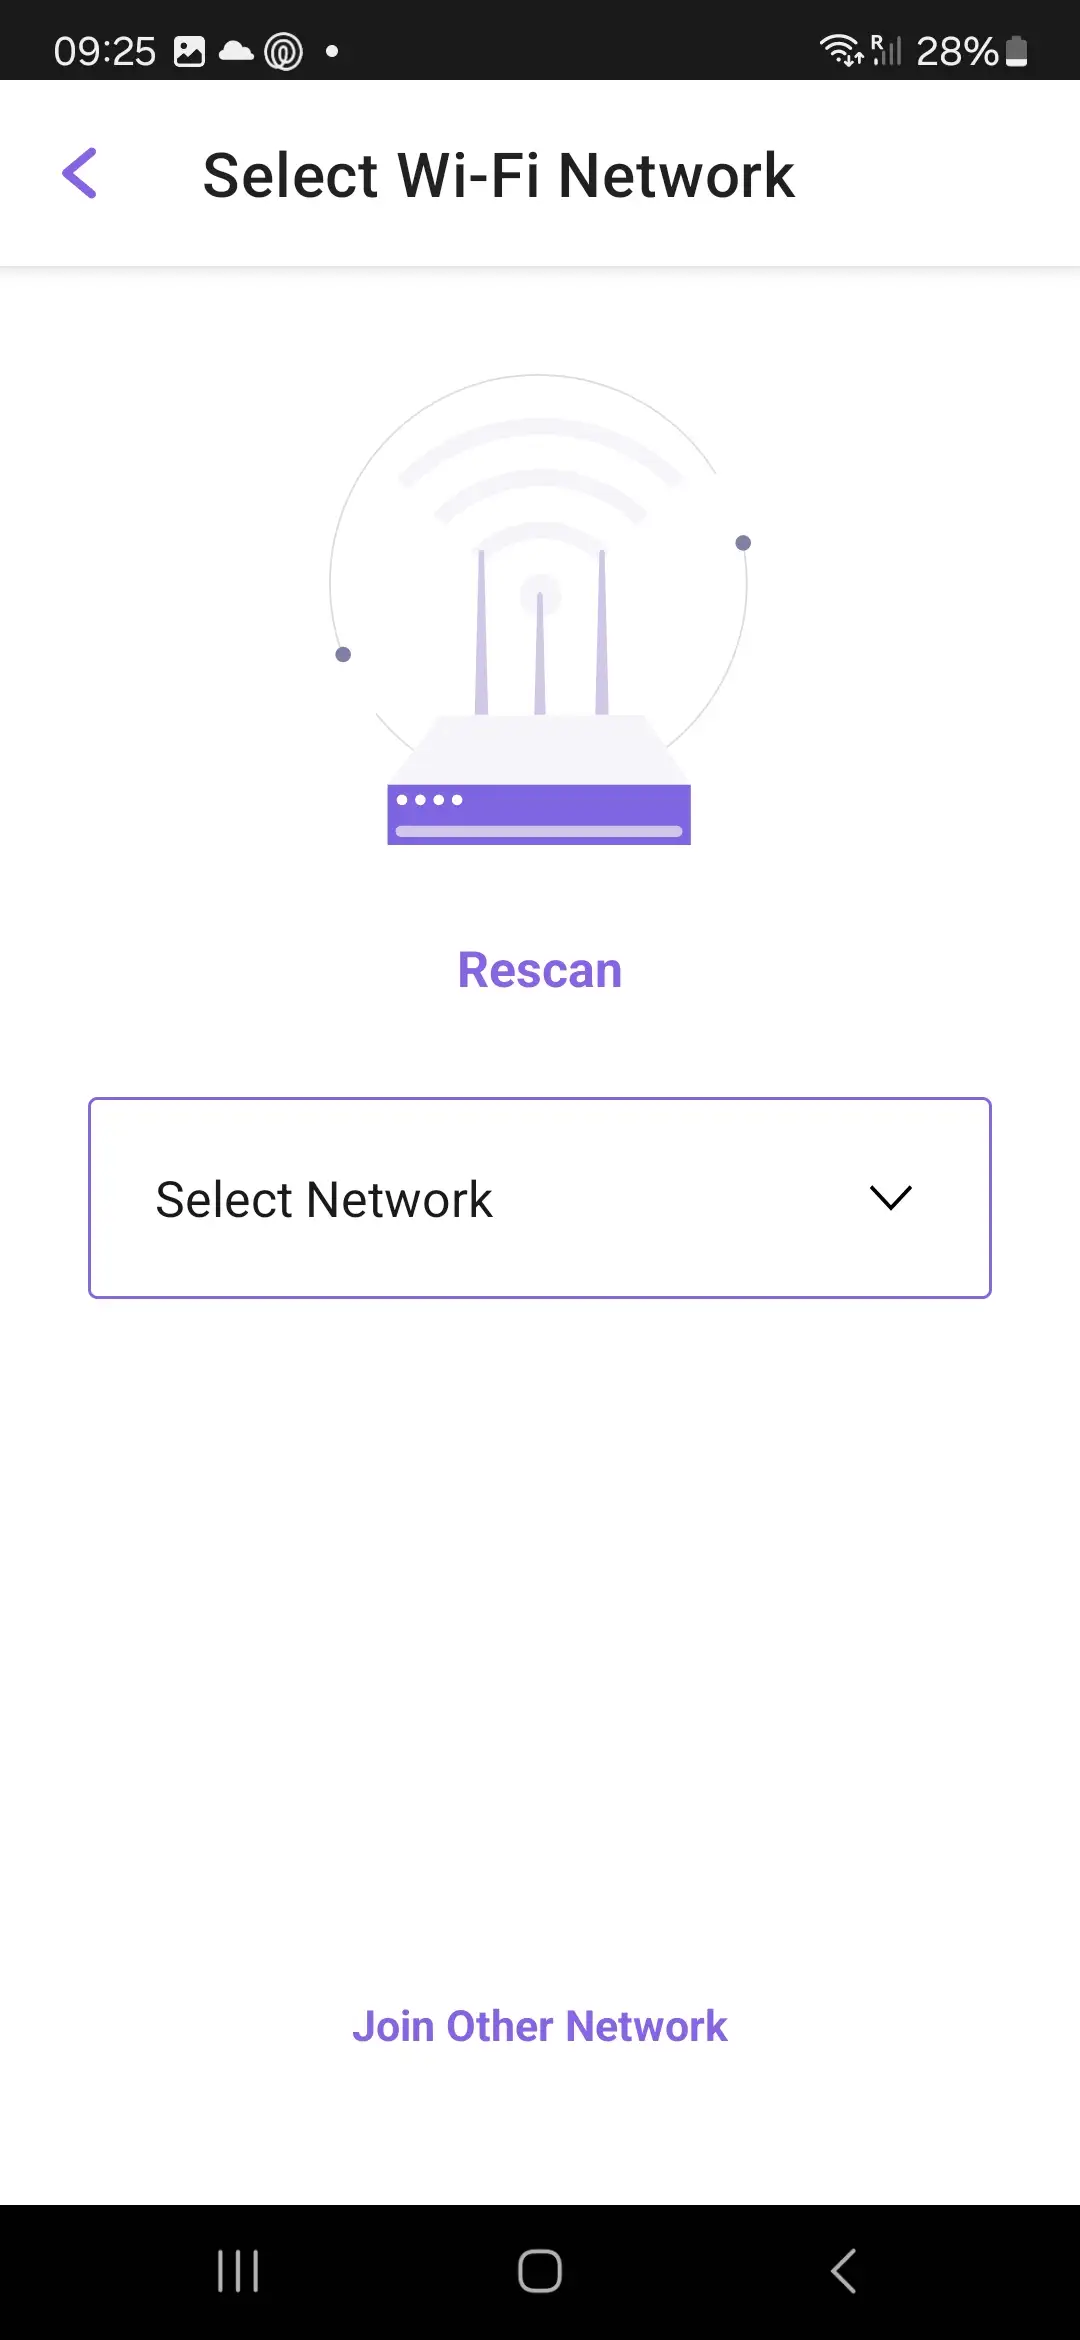1080x2340 pixels.
Task: Open the Select Network dropdown
Action: pos(539,1198)
